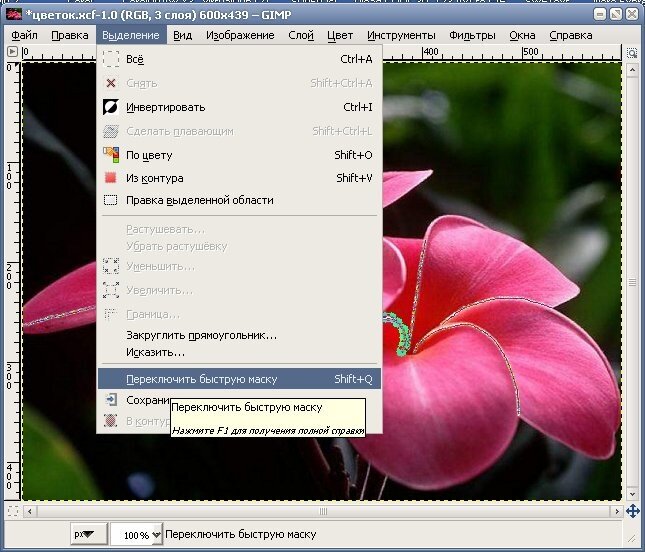Open the Изображение menu
Viewport: 645px width, 552px height.
click(240, 35)
